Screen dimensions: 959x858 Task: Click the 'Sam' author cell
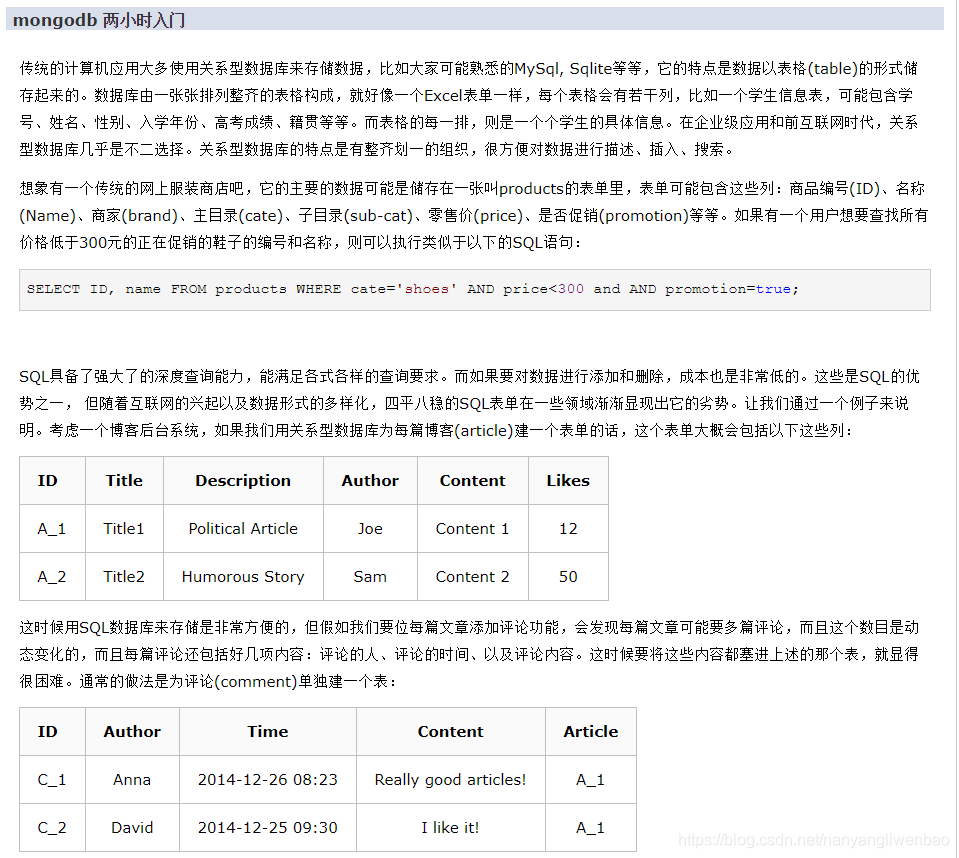370,577
